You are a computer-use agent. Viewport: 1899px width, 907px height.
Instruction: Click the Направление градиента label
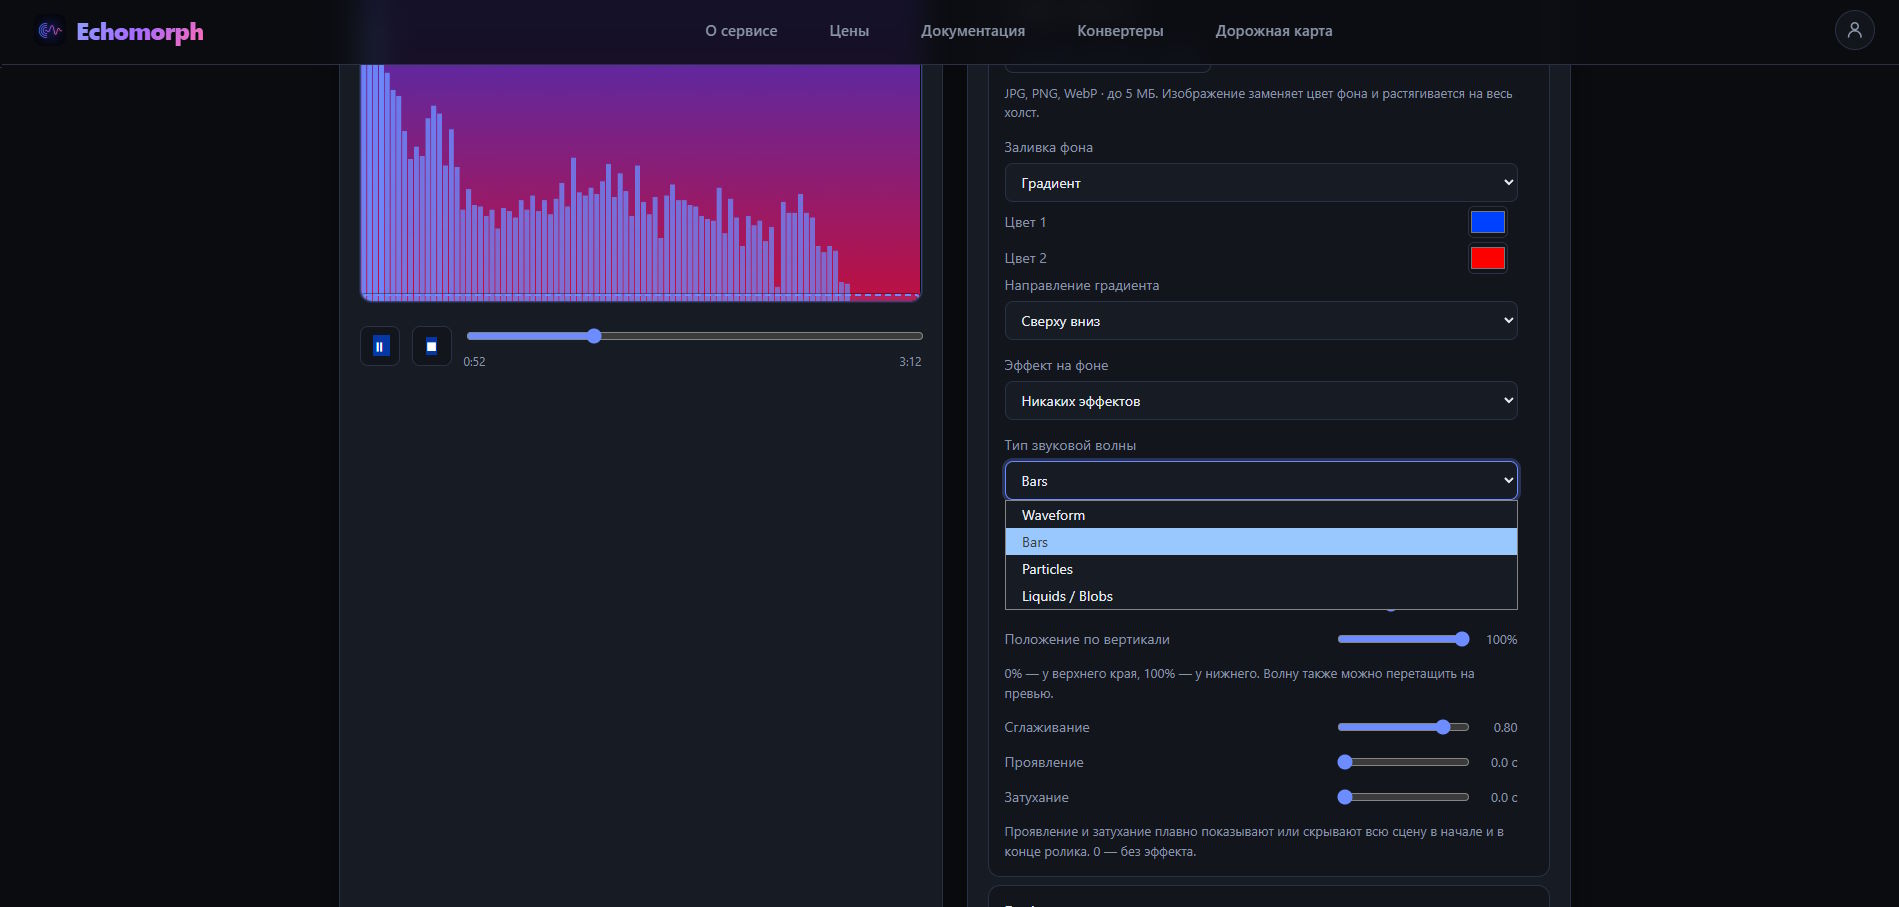1082,285
